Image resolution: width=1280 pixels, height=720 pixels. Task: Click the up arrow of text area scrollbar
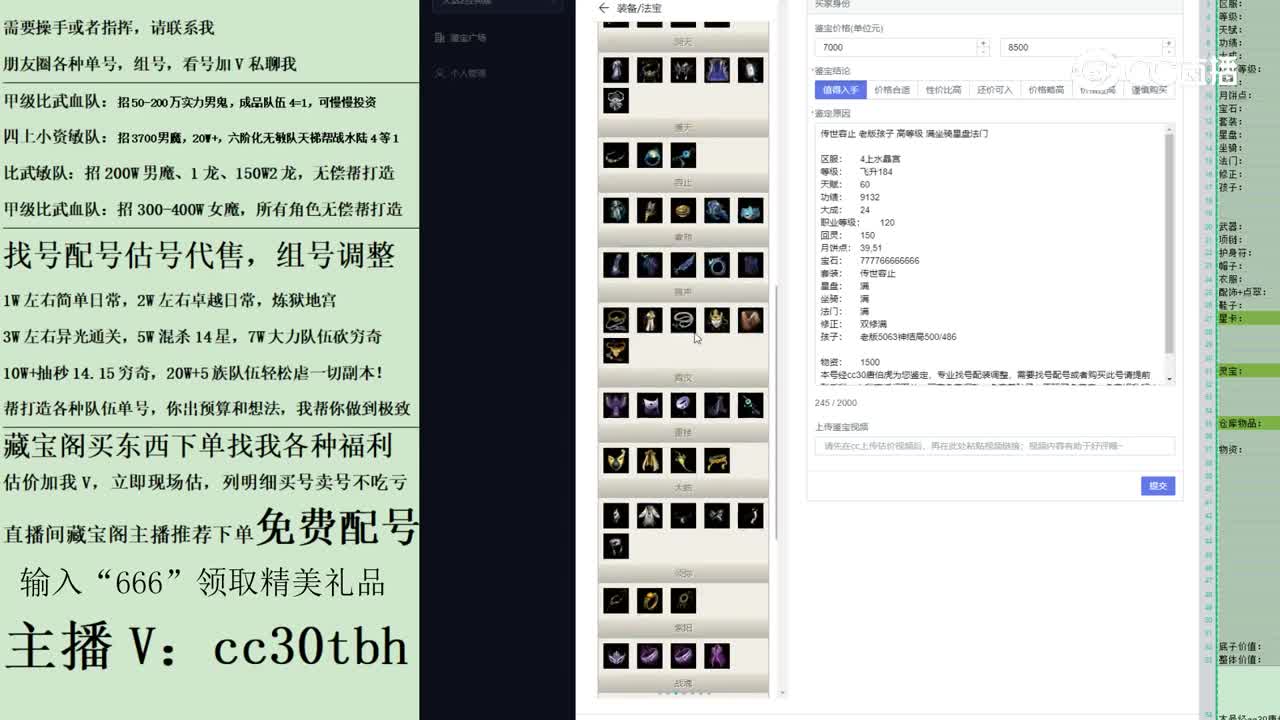[1169, 129]
